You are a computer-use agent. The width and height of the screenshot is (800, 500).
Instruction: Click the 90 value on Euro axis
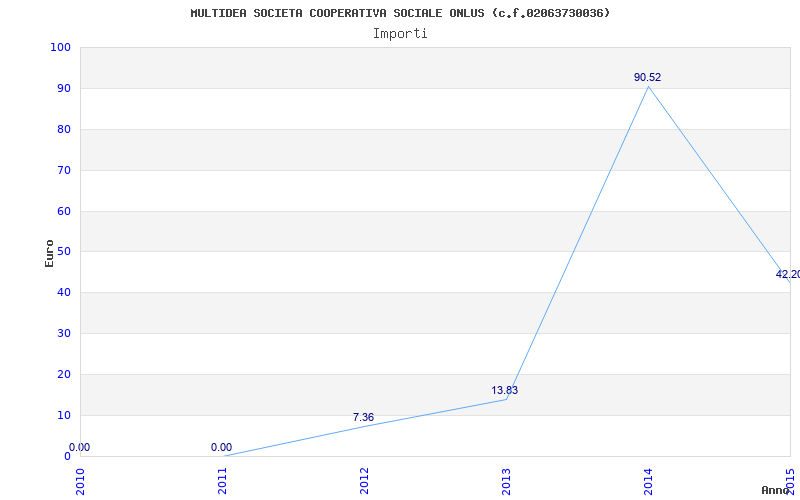pos(64,88)
